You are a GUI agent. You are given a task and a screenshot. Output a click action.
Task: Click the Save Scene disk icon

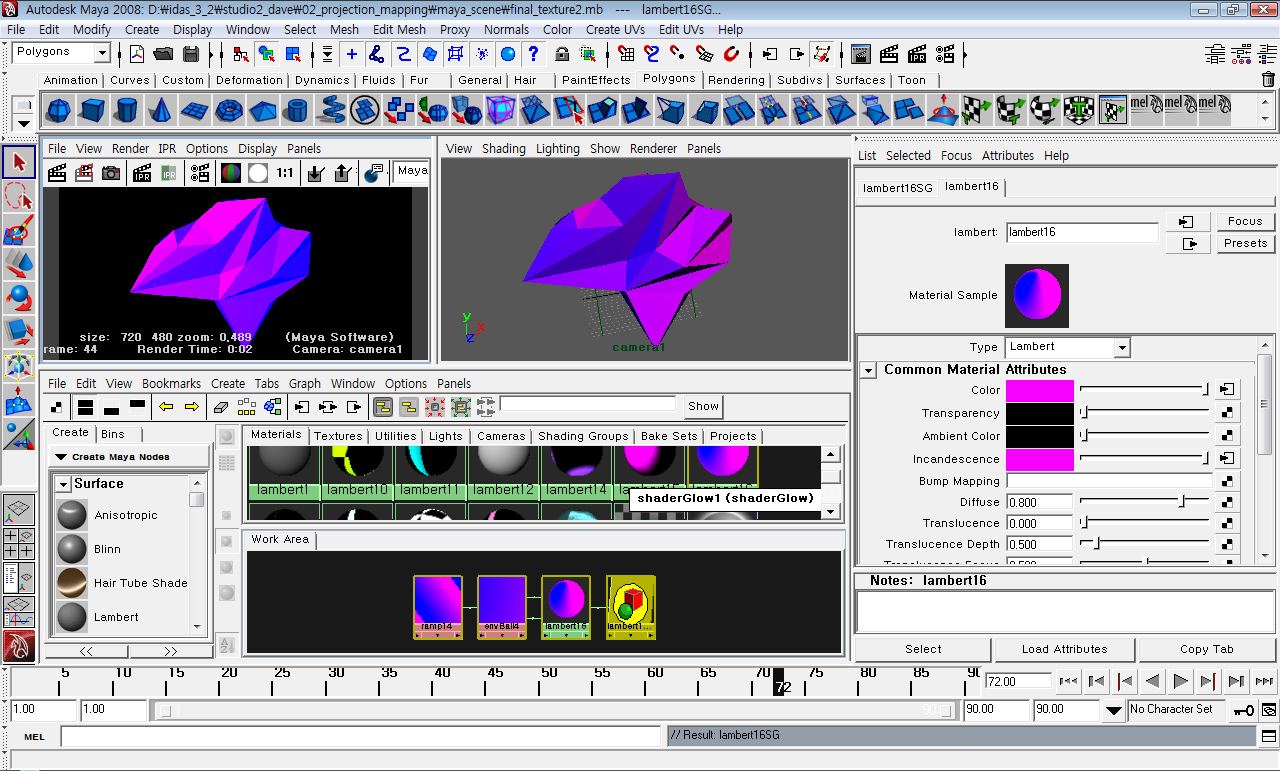click(191, 55)
